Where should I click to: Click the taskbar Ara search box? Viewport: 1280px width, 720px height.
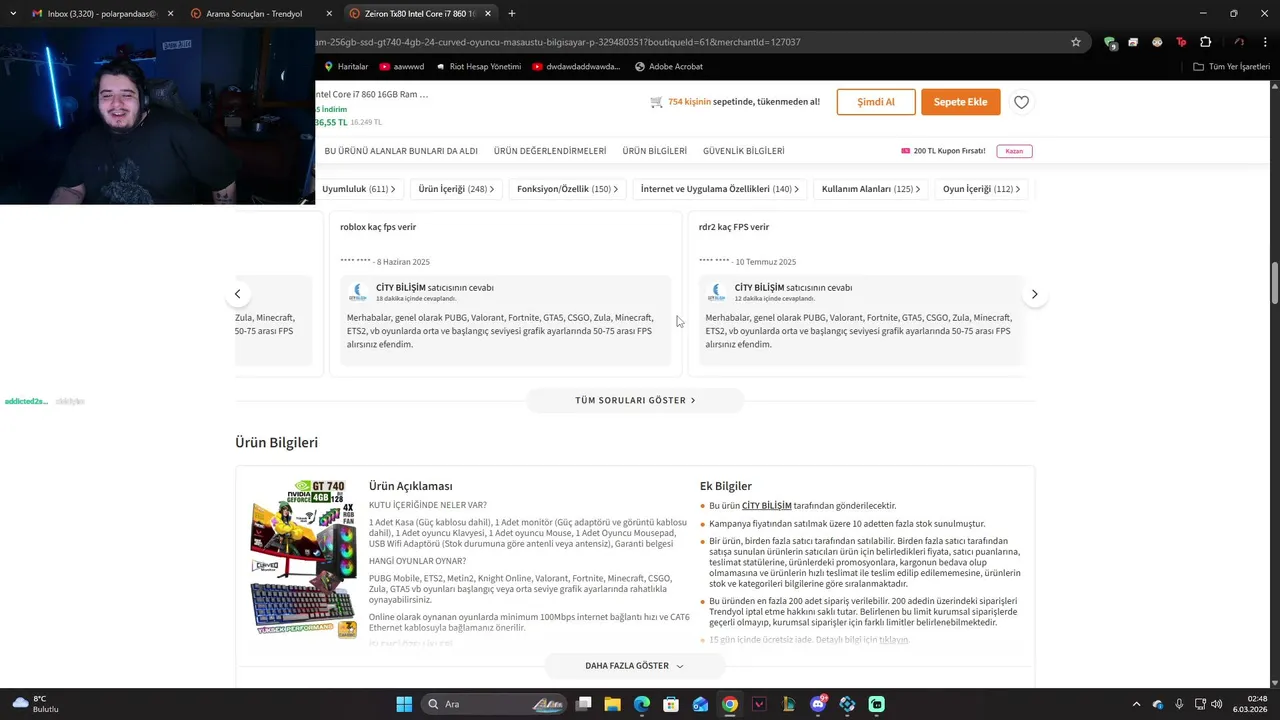(x=494, y=704)
